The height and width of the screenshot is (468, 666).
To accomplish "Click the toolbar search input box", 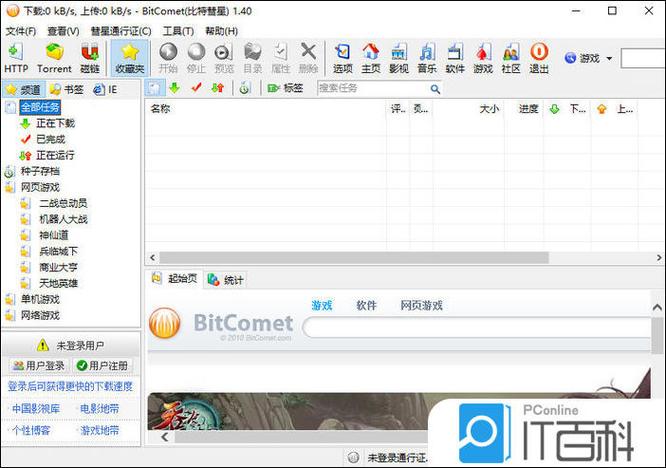I will (x=643, y=58).
